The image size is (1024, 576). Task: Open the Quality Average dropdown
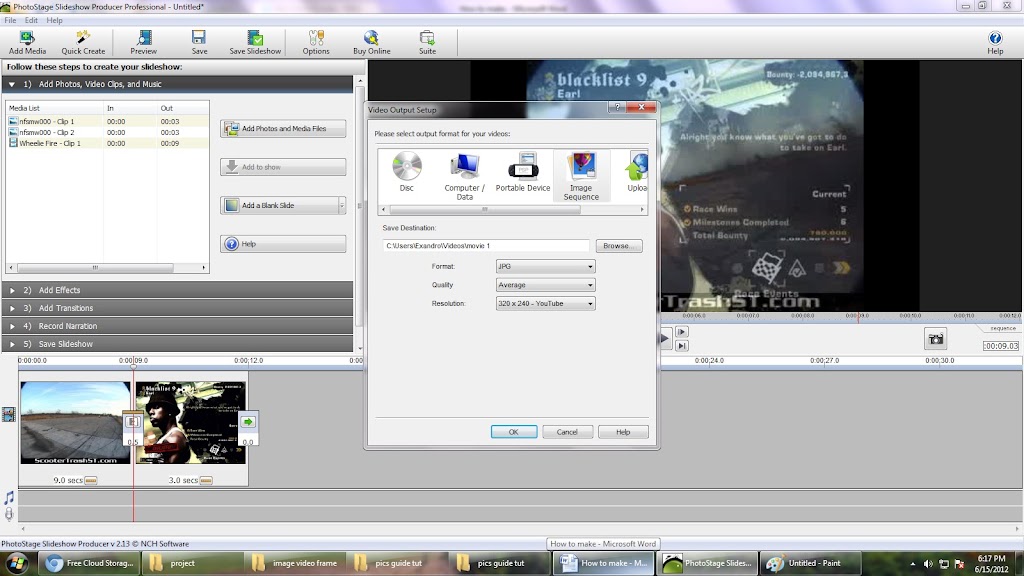coord(545,285)
